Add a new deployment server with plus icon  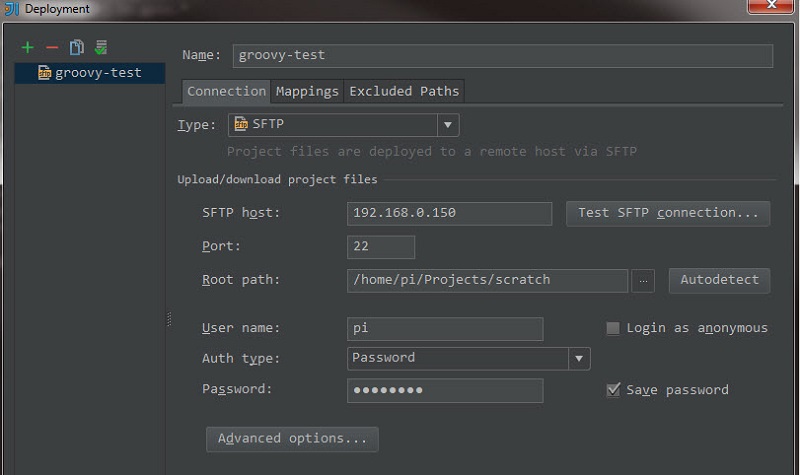pyautogui.click(x=28, y=47)
